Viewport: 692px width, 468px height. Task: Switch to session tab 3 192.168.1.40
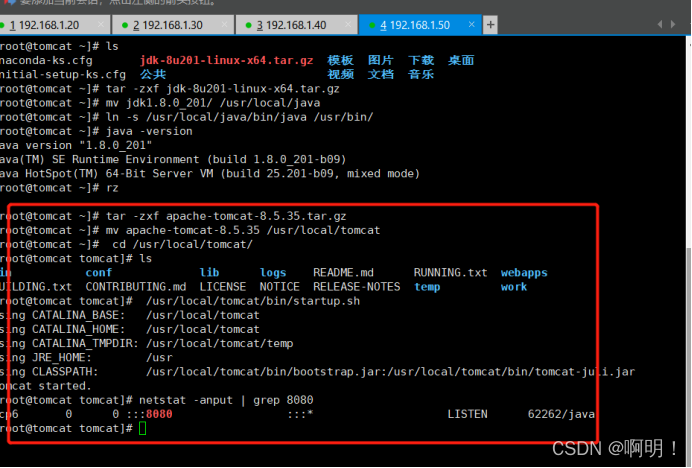pyautogui.click(x=296, y=25)
